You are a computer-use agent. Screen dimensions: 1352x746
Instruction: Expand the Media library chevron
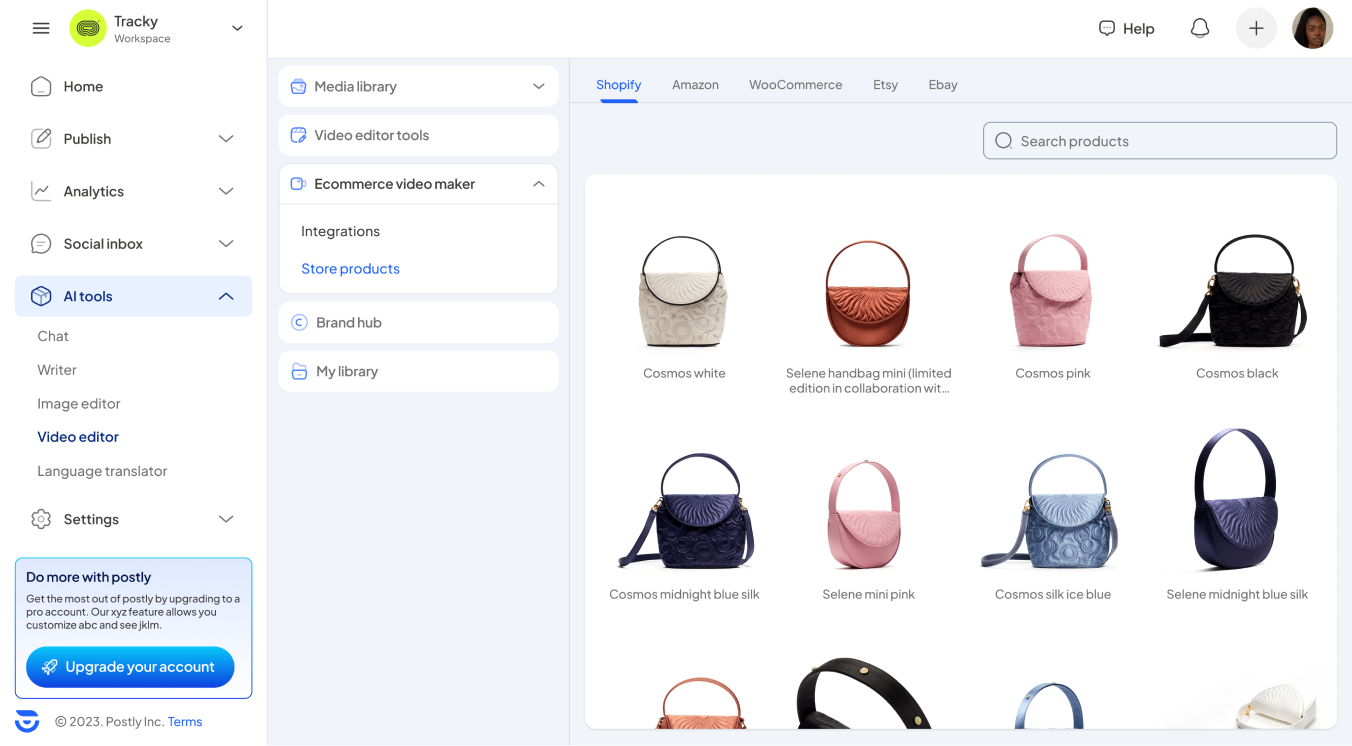click(x=539, y=87)
